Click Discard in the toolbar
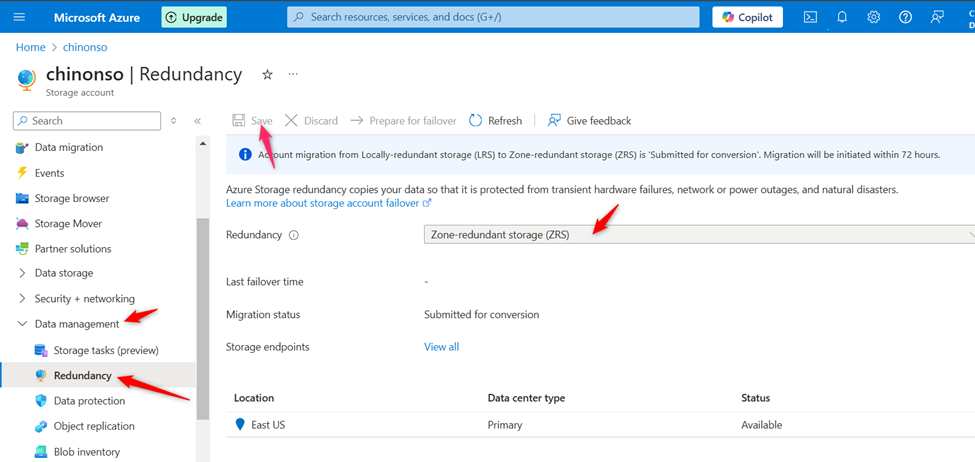The image size is (975, 462). [x=312, y=121]
